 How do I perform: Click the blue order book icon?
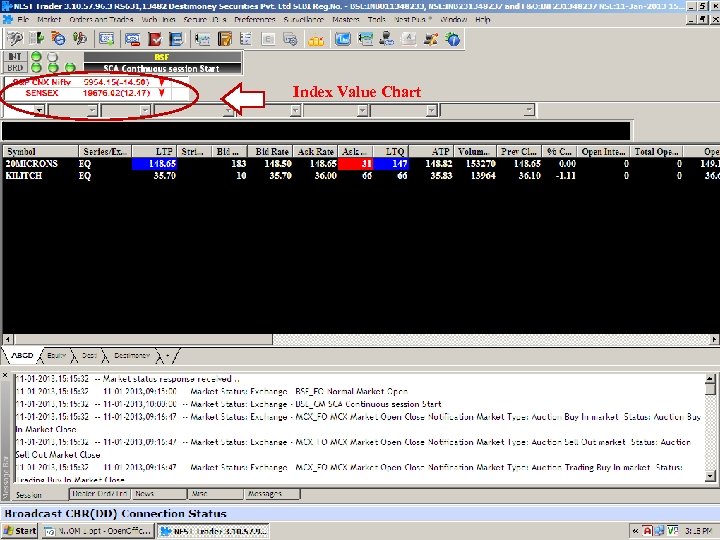point(176,39)
